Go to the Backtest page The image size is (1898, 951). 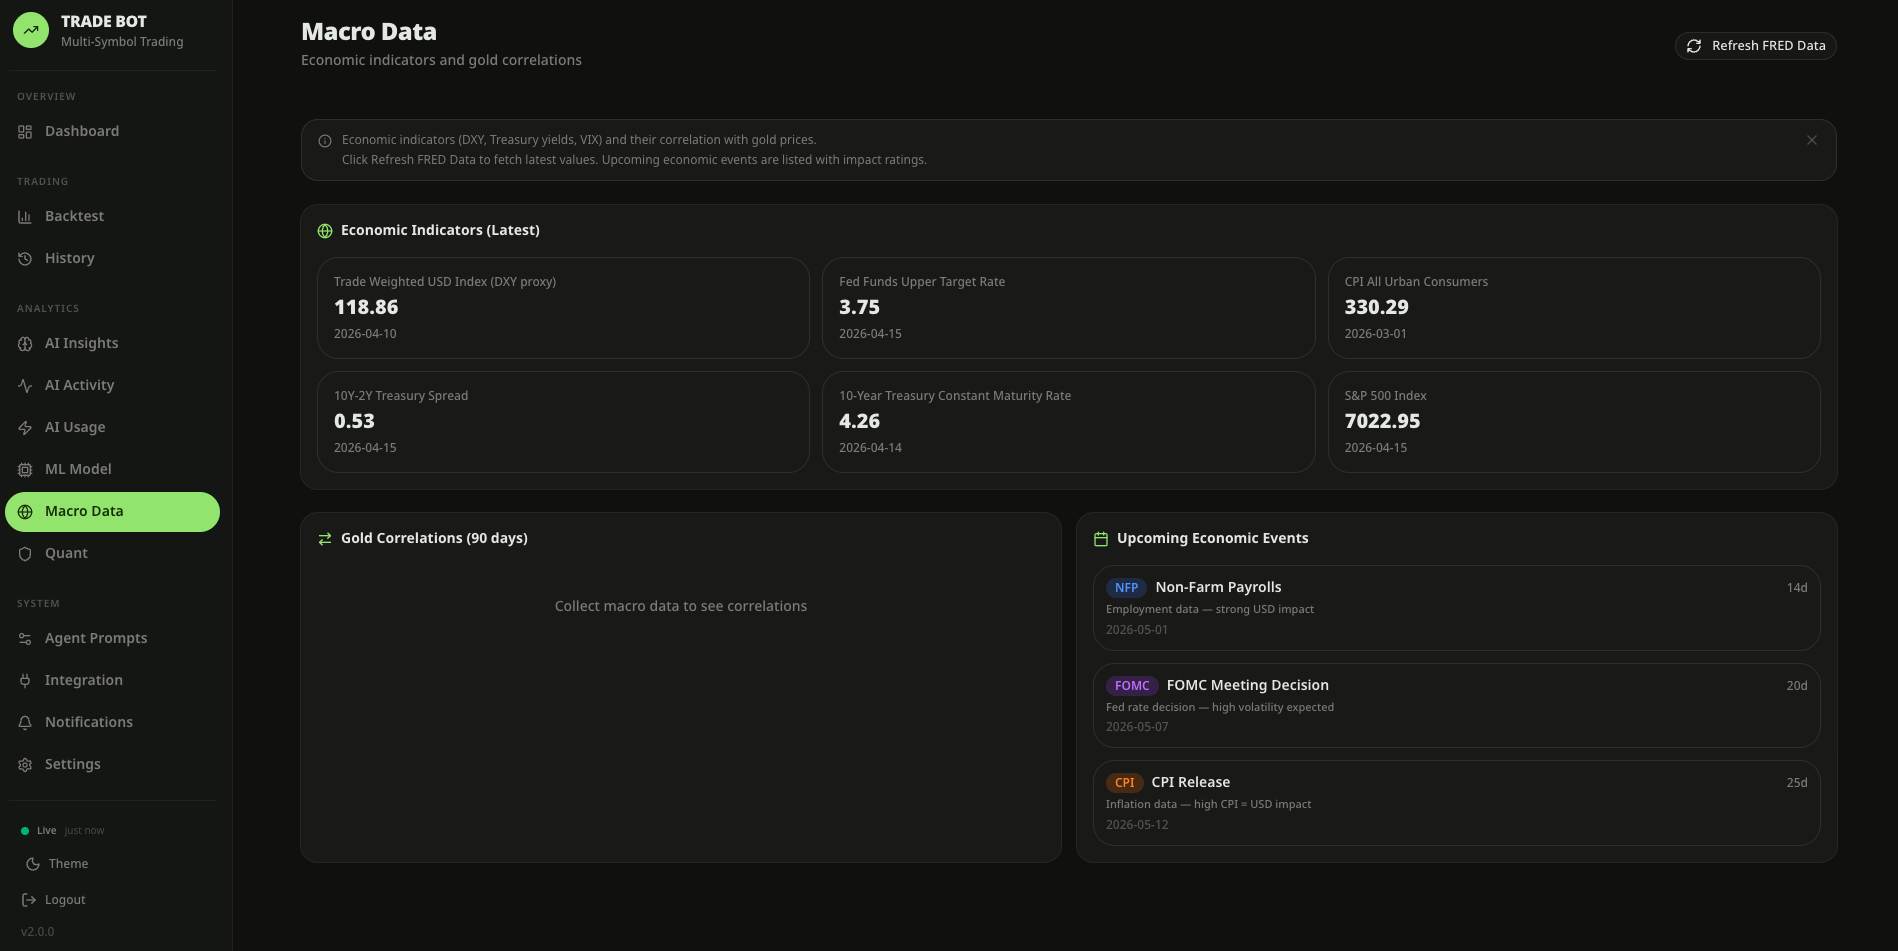pyautogui.click(x=112, y=217)
